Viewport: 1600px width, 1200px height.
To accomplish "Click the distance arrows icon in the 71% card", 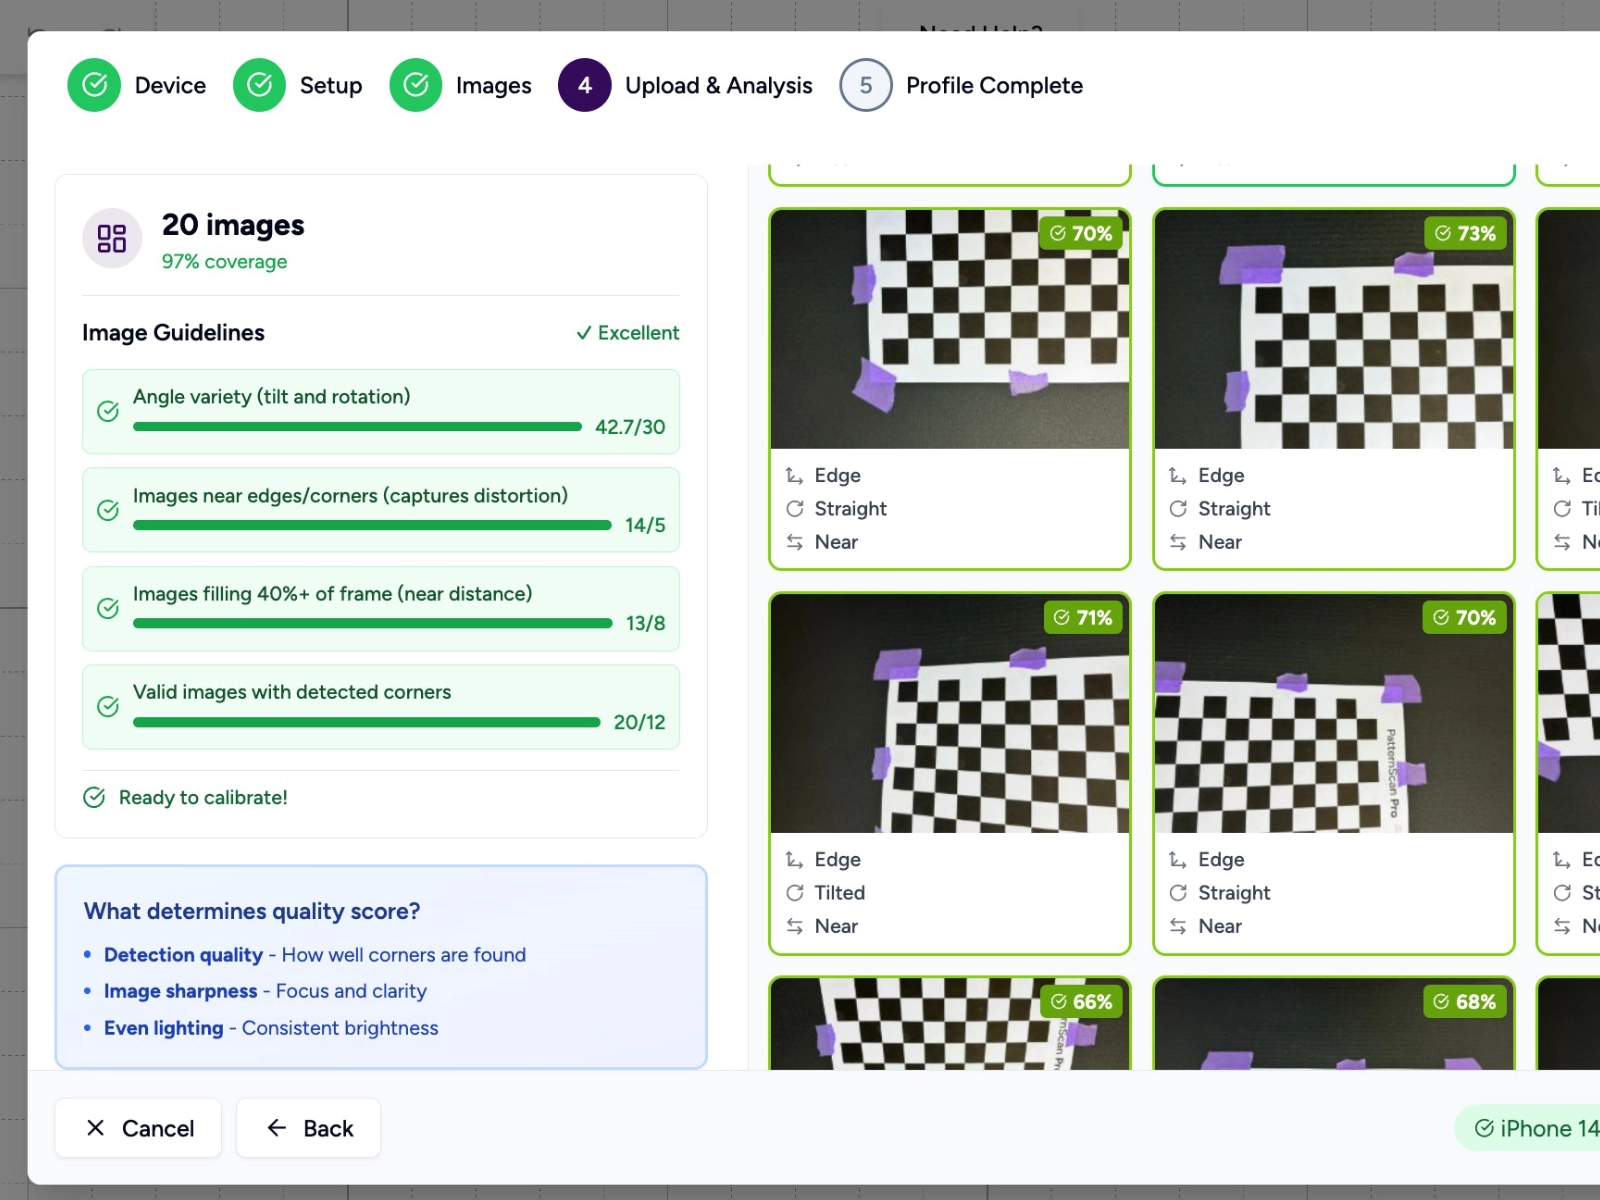I will 795,926.
